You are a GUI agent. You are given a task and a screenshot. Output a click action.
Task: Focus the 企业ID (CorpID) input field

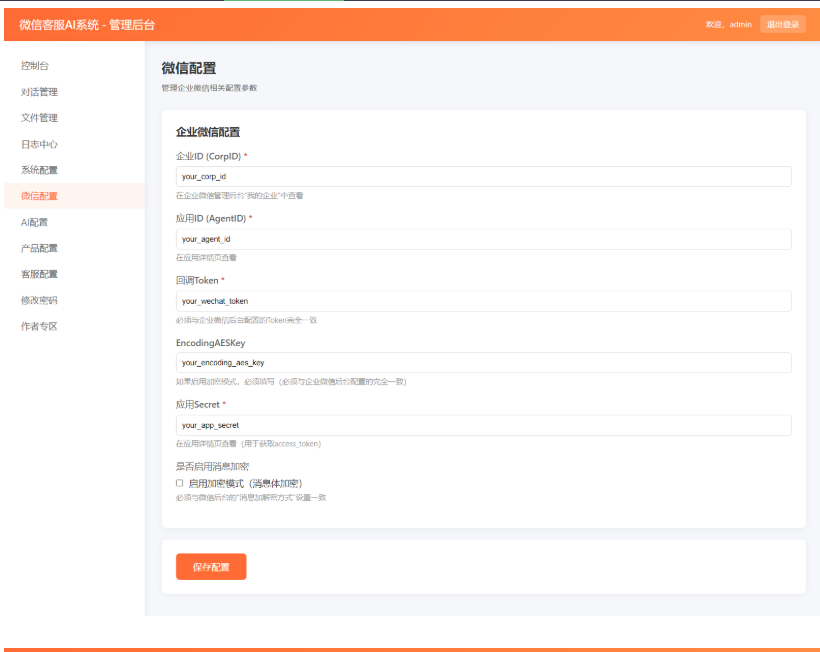click(x=483, y=177)
